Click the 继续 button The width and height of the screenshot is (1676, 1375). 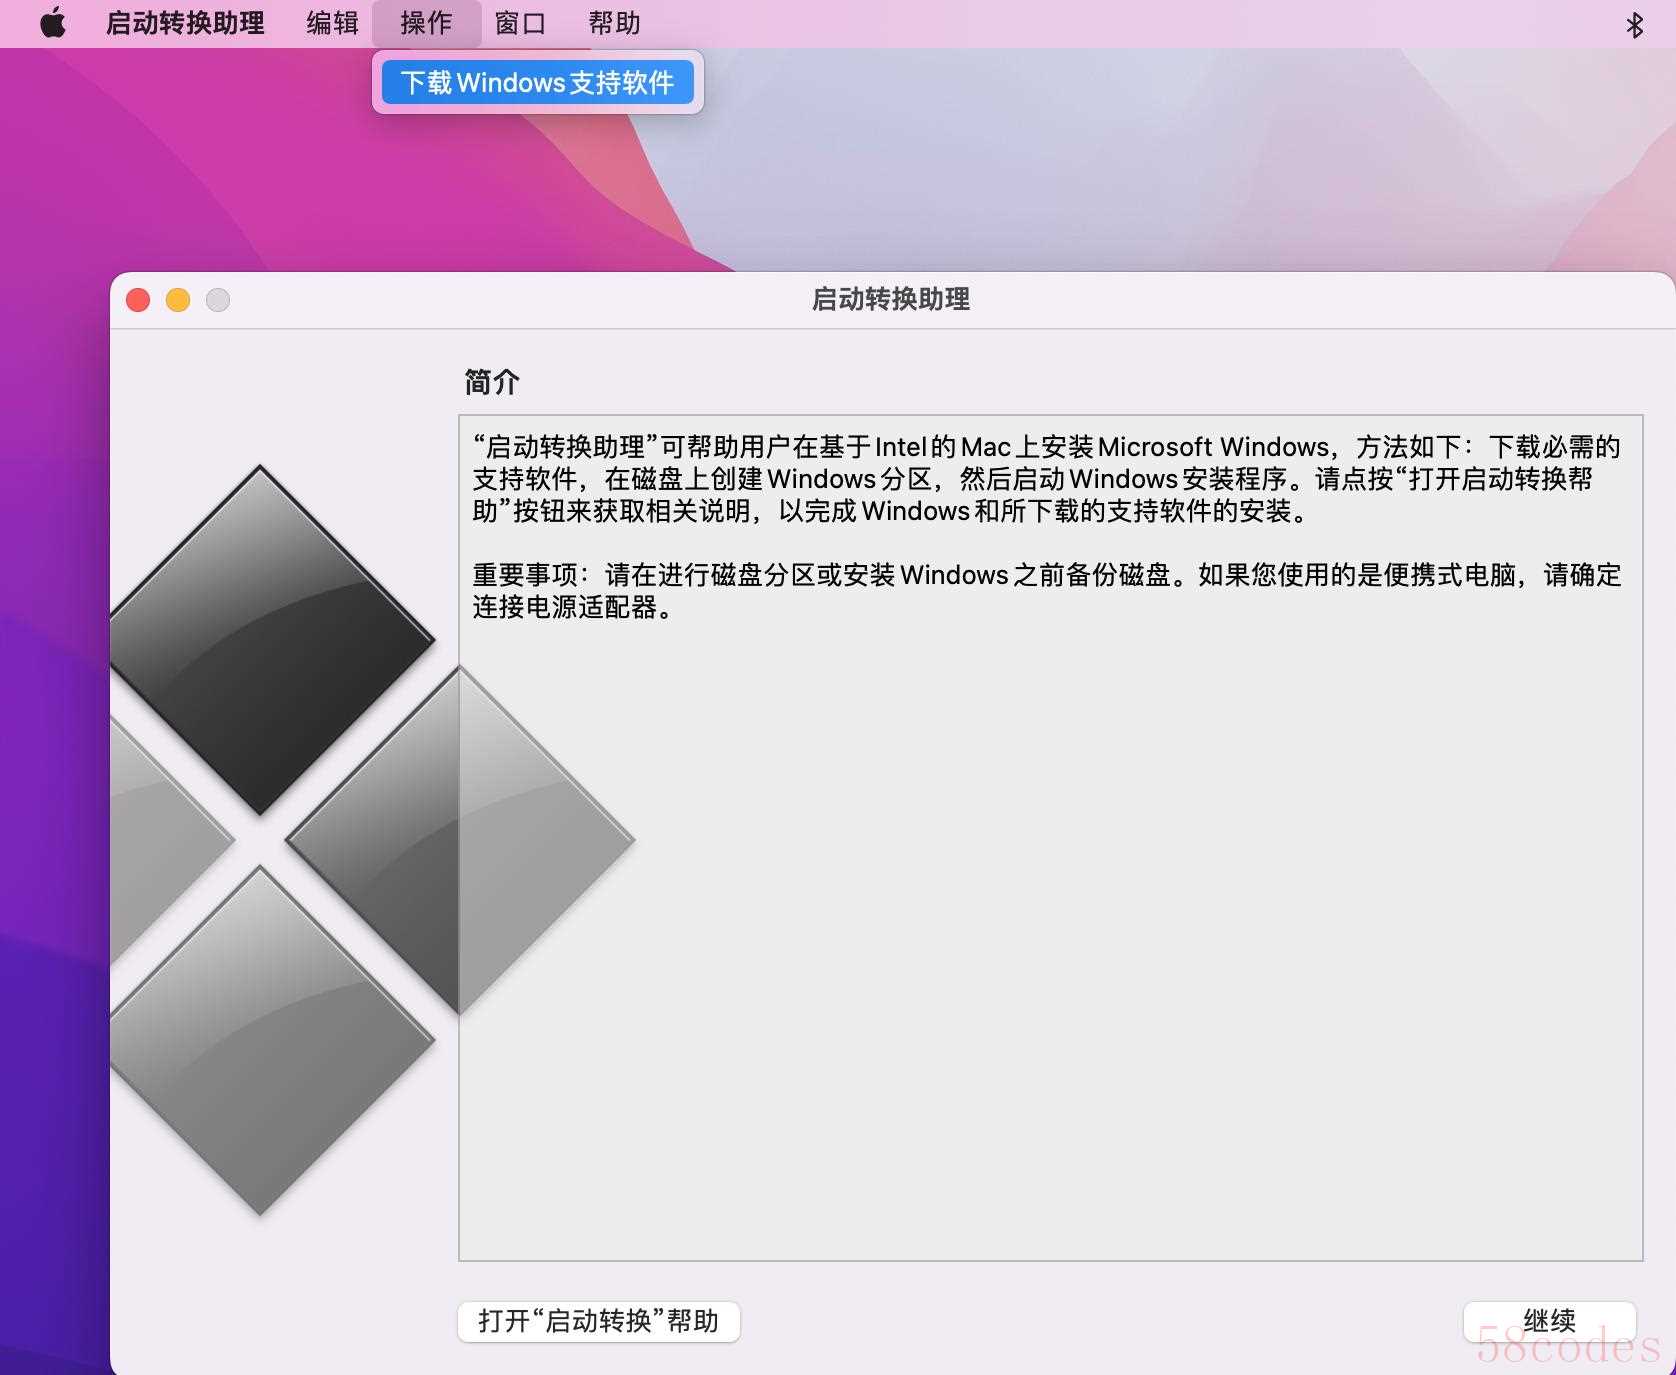1549,1321
